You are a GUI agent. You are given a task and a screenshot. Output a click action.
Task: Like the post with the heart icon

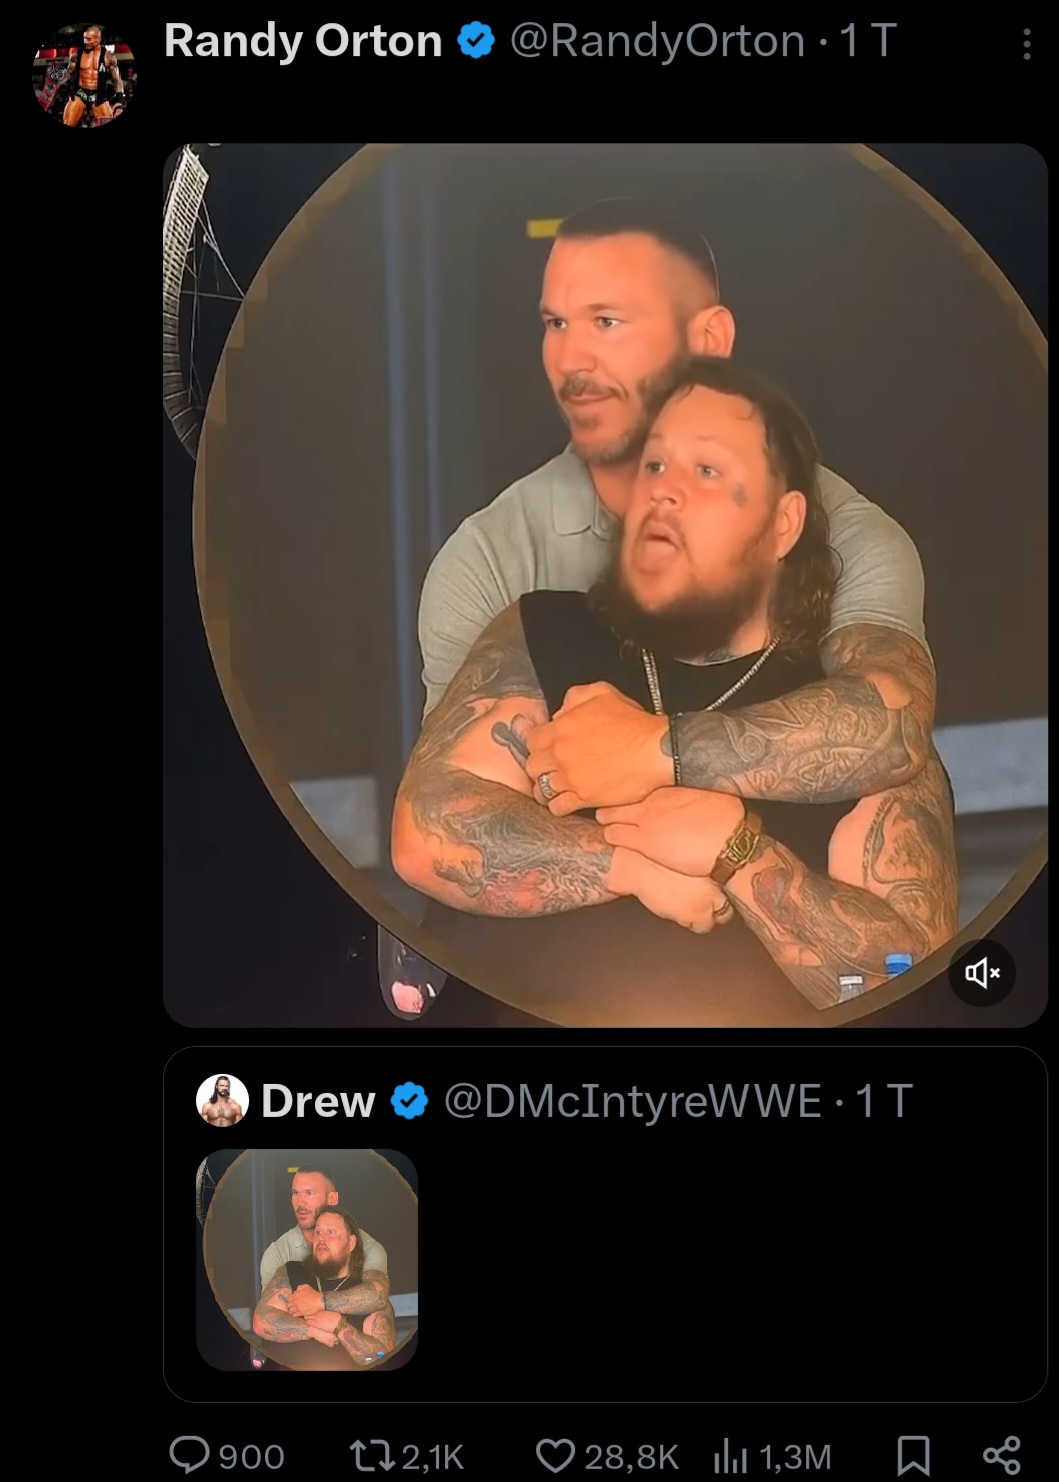click(x=555, y=1456)
